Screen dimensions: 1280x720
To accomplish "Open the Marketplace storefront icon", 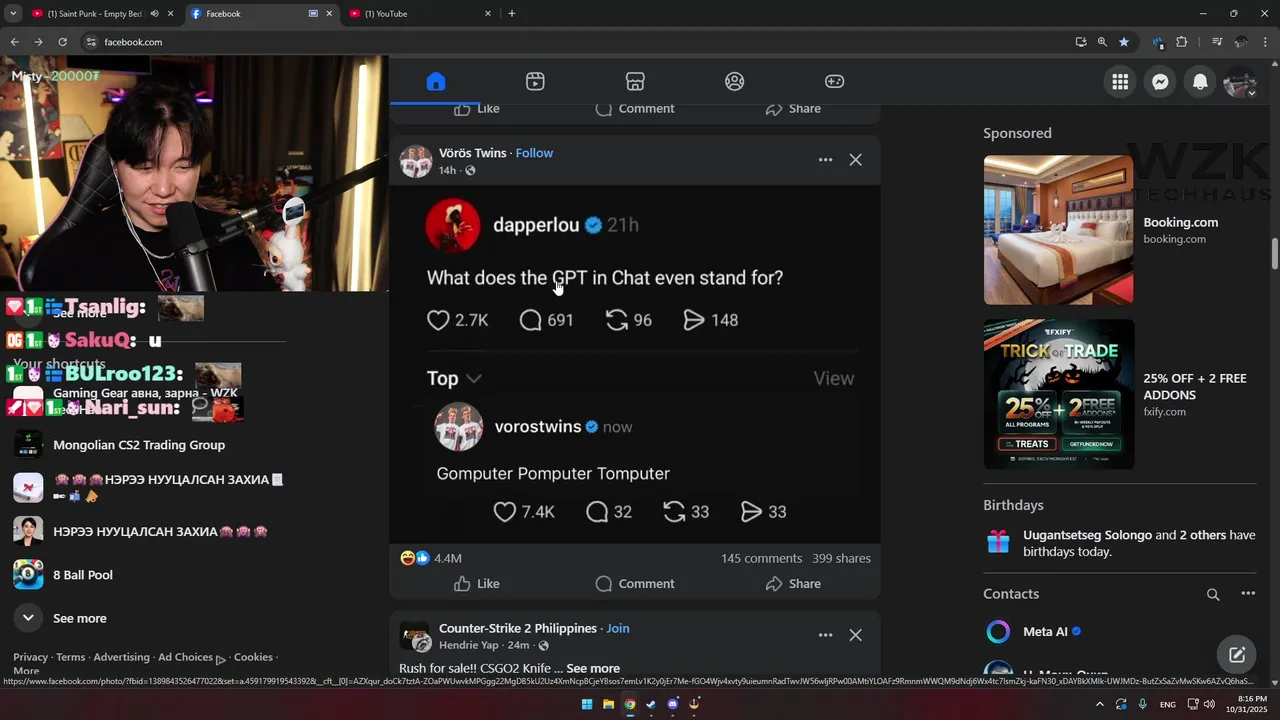I will coord(635,82).
